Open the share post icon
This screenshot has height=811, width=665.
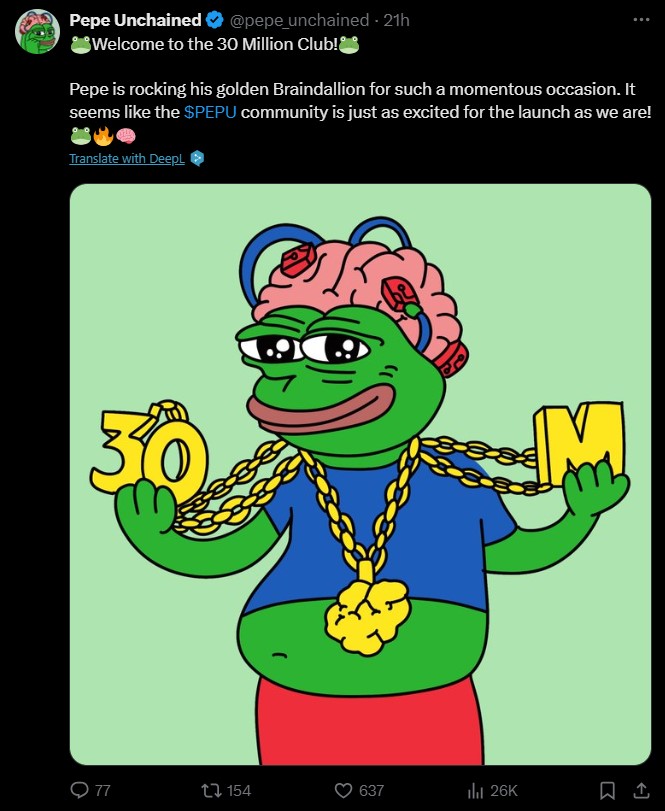641,790
